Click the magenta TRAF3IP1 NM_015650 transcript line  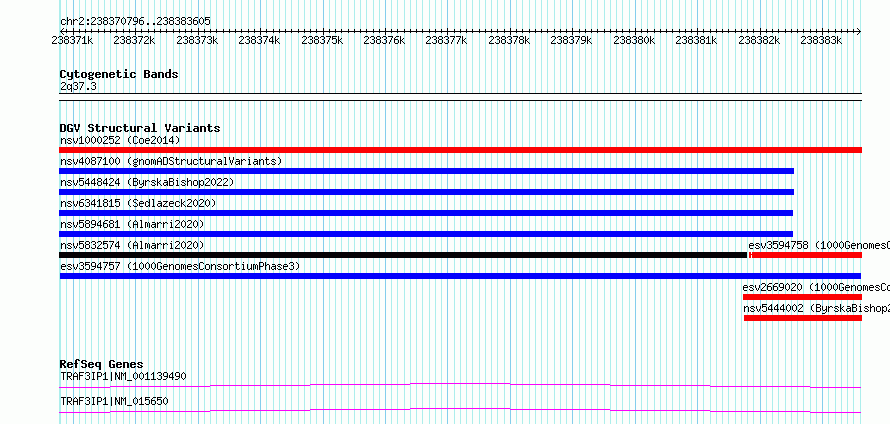pos(460,410)
